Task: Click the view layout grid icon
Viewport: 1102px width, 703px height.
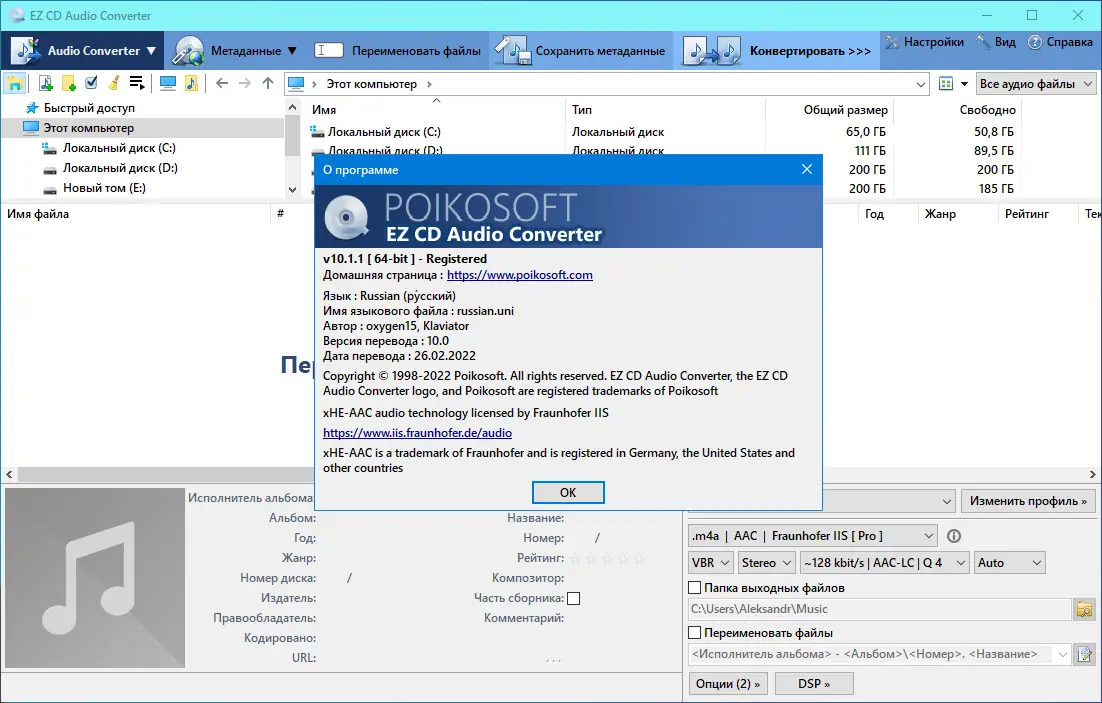Action: tap(946, 84)
